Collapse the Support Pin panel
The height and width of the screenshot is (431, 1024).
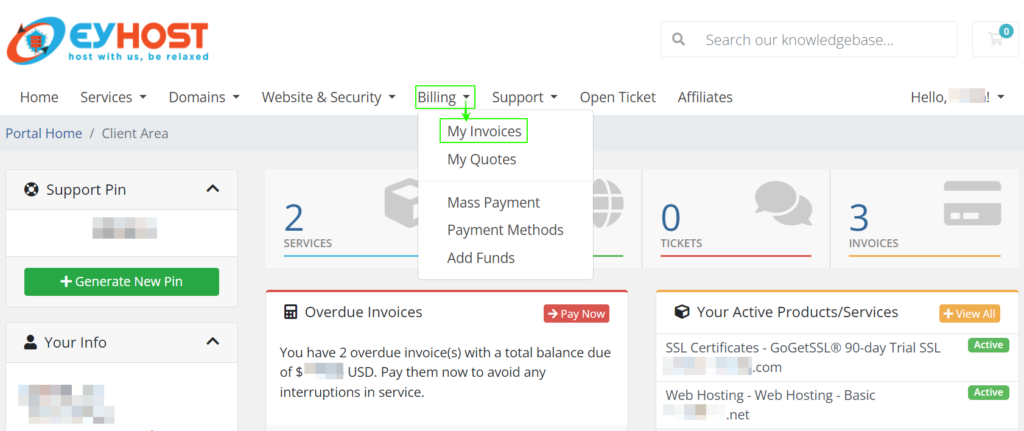(212, 189)
